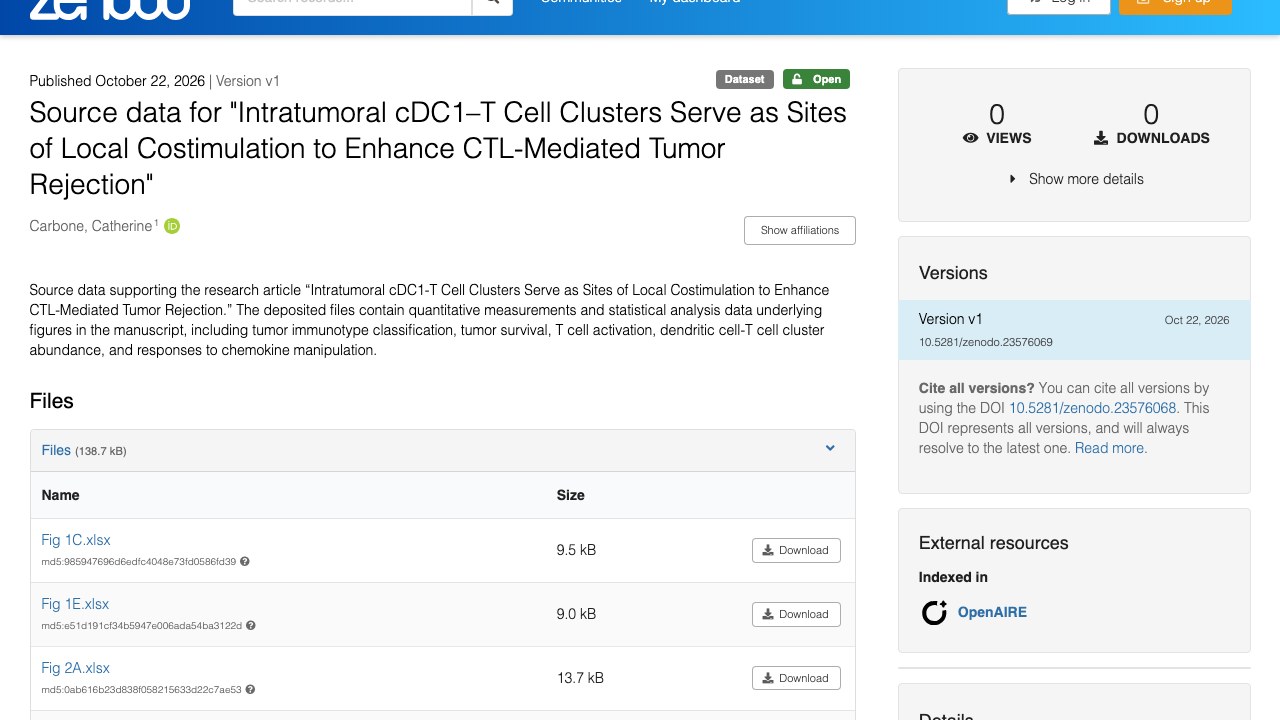
Task: Open Catherine Carbone's ORCID profile icon
Action: pos(172,226)
